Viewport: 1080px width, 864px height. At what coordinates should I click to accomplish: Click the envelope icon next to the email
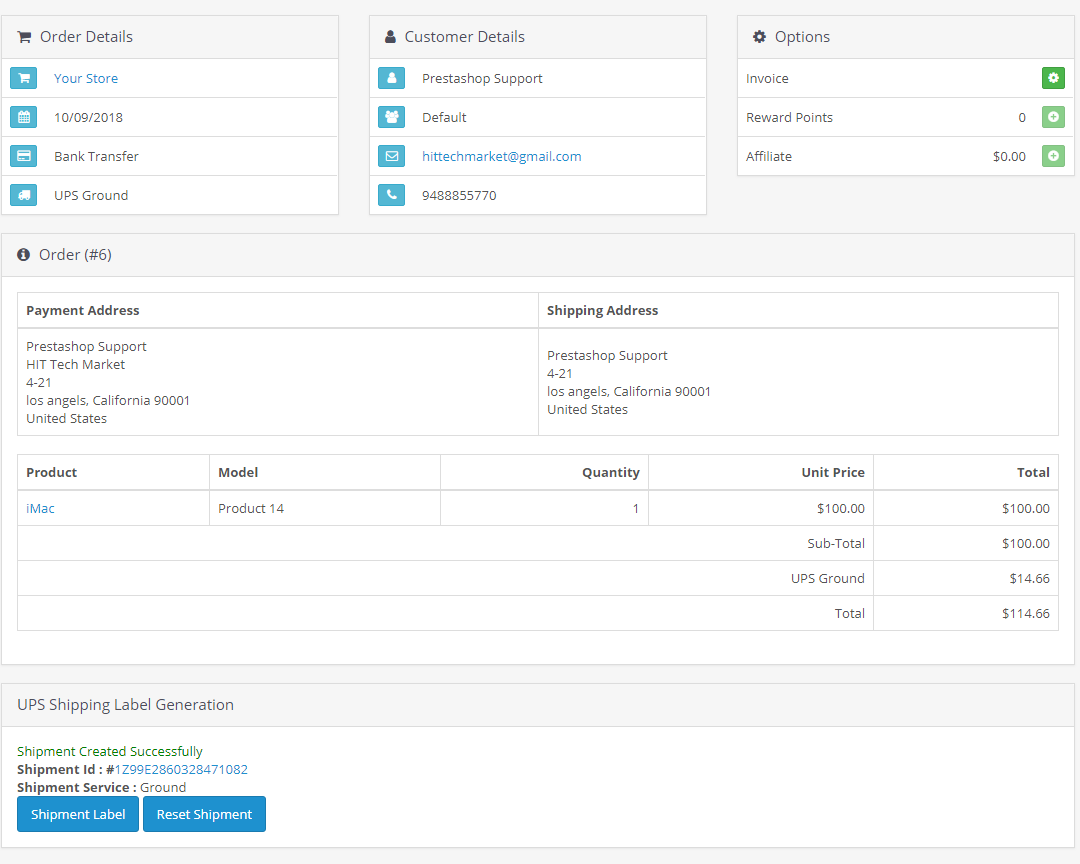click(x=391, y=156)
